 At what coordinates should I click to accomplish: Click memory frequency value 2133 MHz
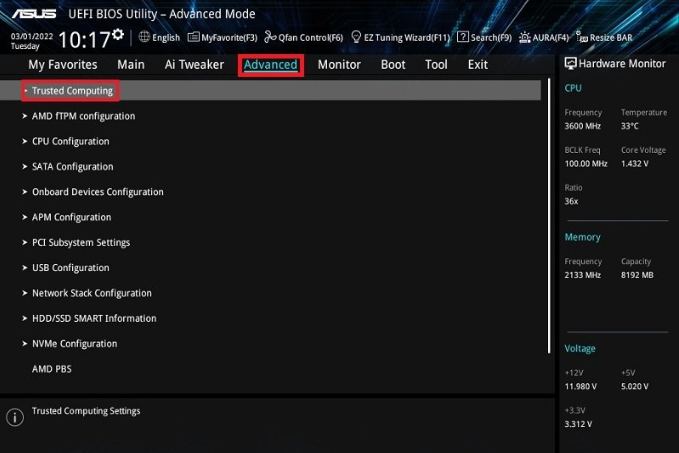click(x=582, y=275)
